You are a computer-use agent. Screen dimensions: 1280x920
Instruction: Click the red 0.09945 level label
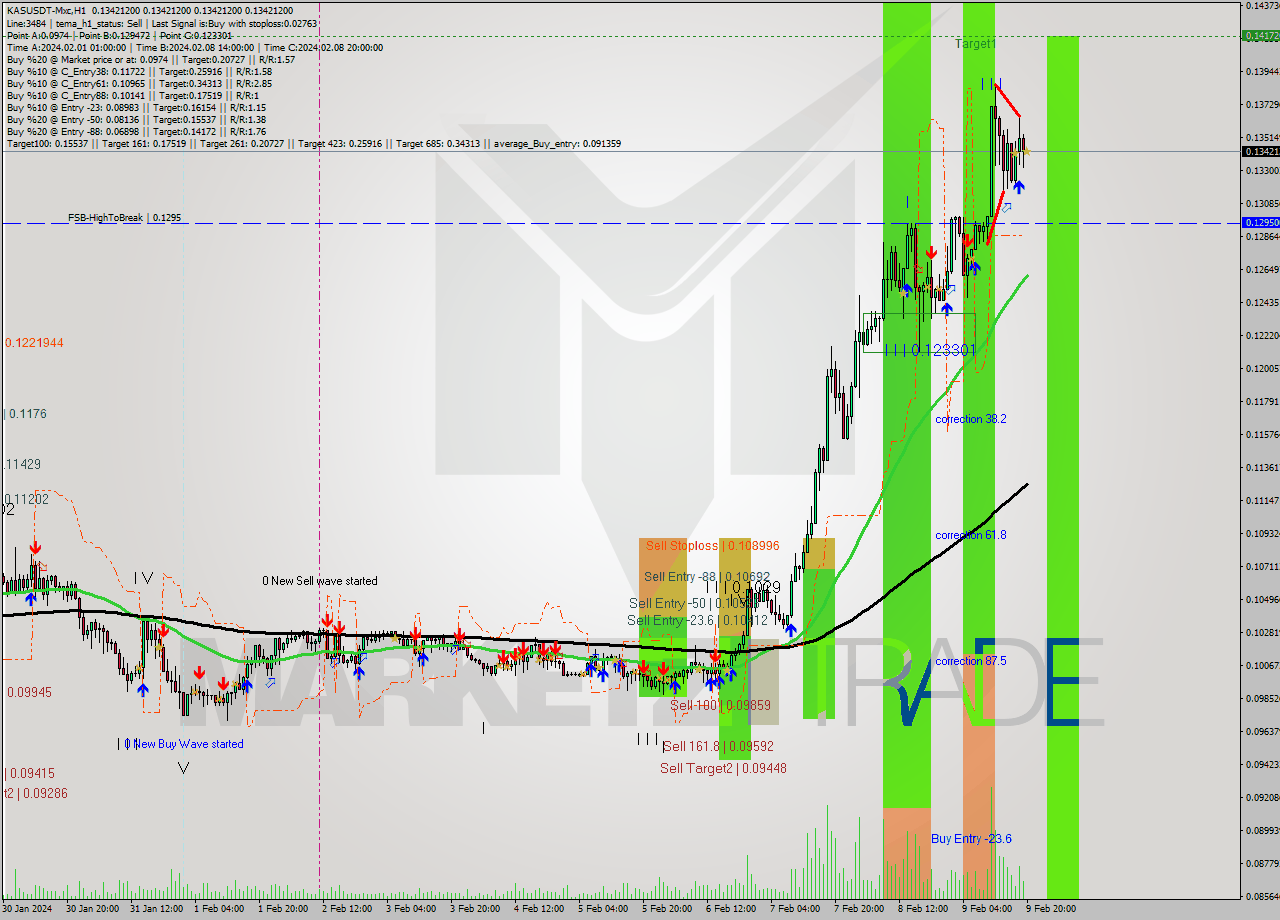(29, 692)
